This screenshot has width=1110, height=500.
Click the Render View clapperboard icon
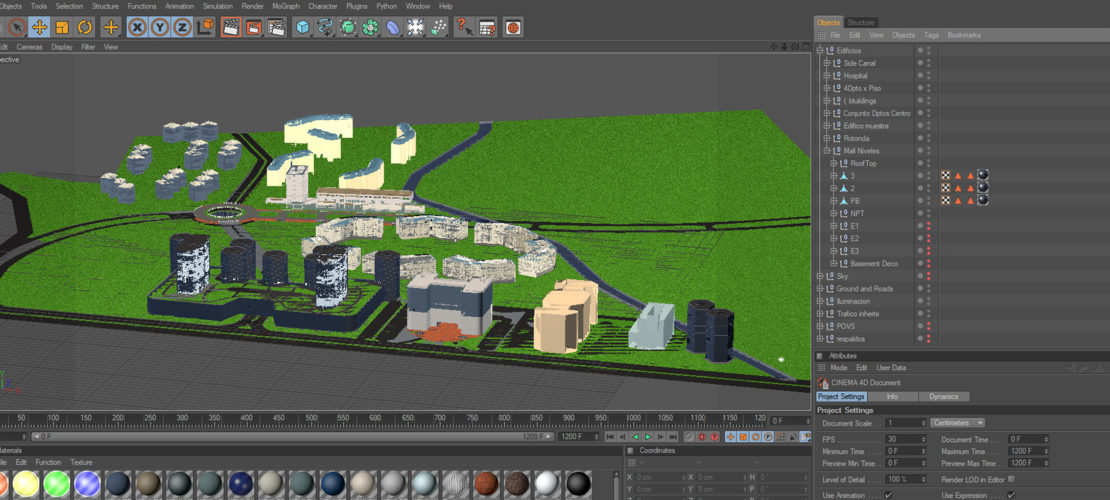point(231,27)
